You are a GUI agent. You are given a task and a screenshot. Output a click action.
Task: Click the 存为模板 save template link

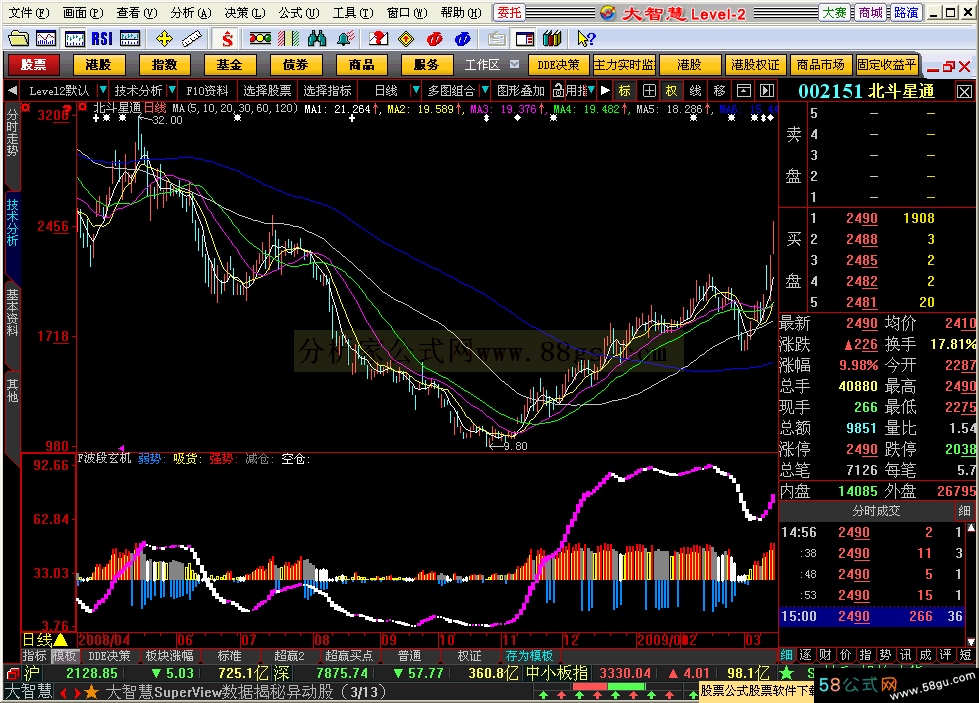(x=529, y=656)
